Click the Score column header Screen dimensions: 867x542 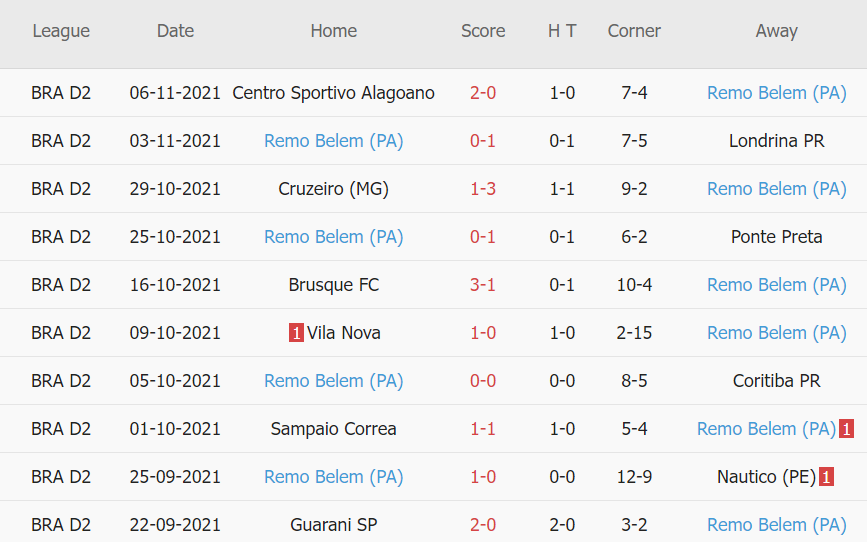pyautogui.click(x=483, y=31)
